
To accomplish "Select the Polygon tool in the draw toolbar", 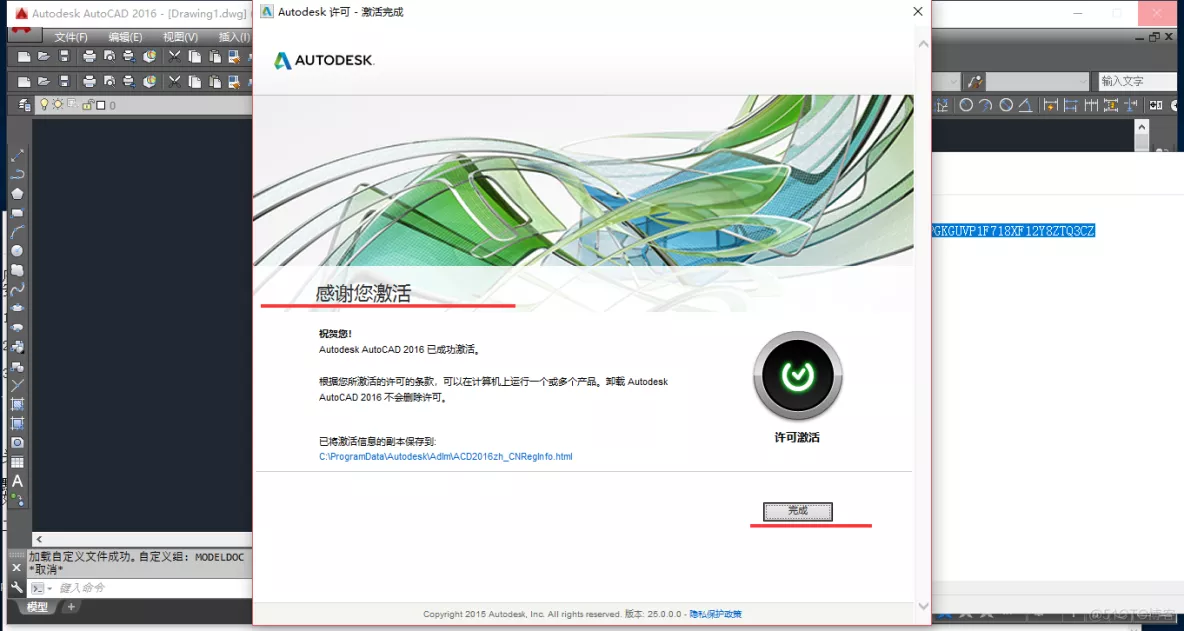I will (x=17, y=194).
